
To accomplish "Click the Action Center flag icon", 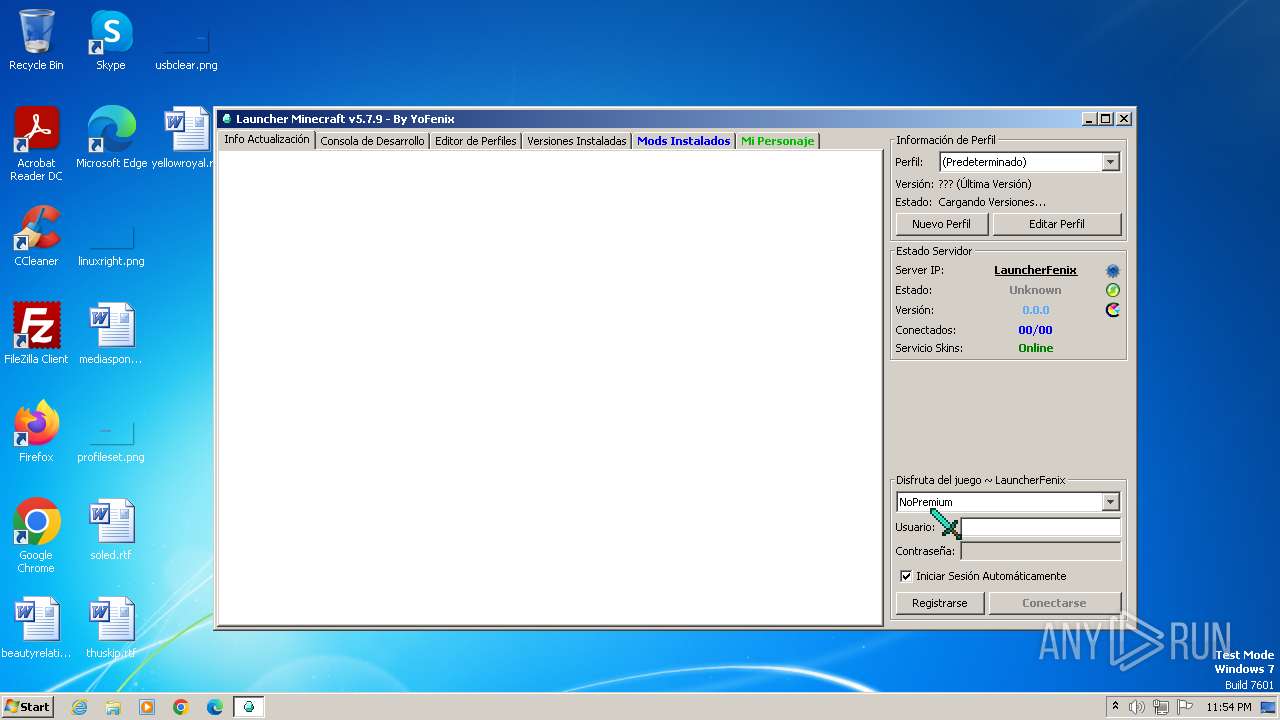I will (1185, 707).
